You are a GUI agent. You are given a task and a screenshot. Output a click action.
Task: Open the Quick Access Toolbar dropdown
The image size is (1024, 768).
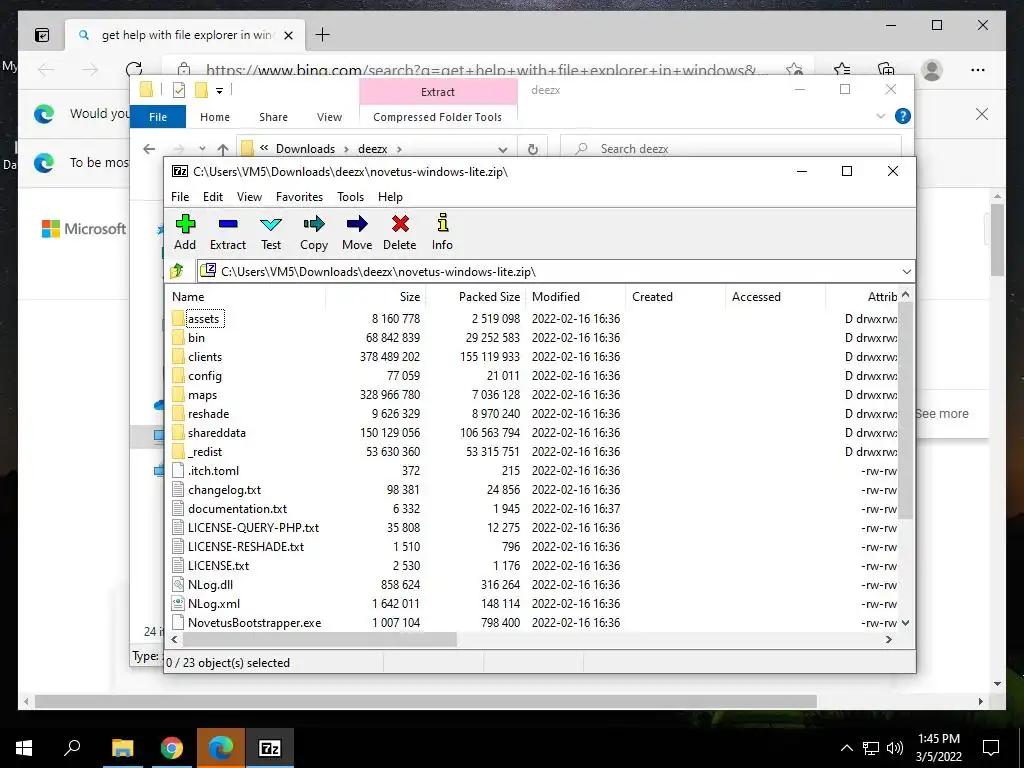coord(219,91)
